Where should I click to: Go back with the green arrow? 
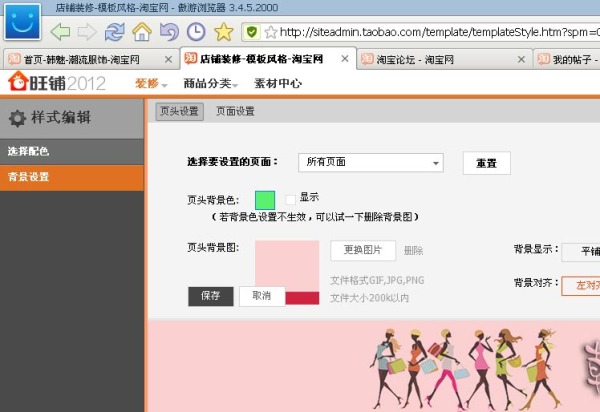coord(60,32)
